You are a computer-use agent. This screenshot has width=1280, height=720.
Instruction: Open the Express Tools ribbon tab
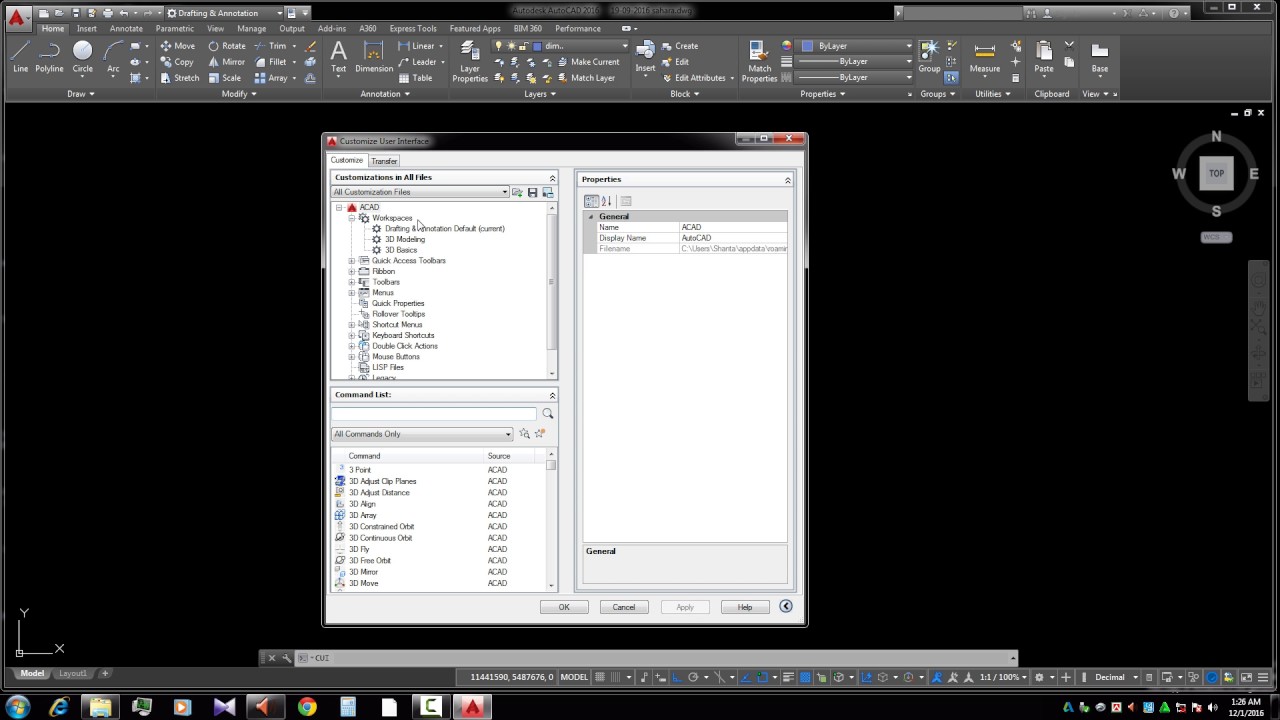[x=413, y=29]
